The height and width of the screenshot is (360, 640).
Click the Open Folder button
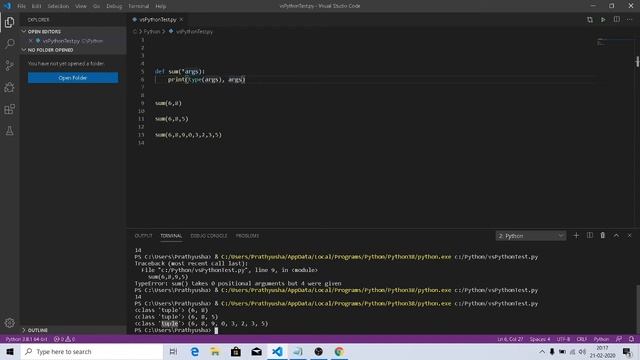tap(73, 78)
